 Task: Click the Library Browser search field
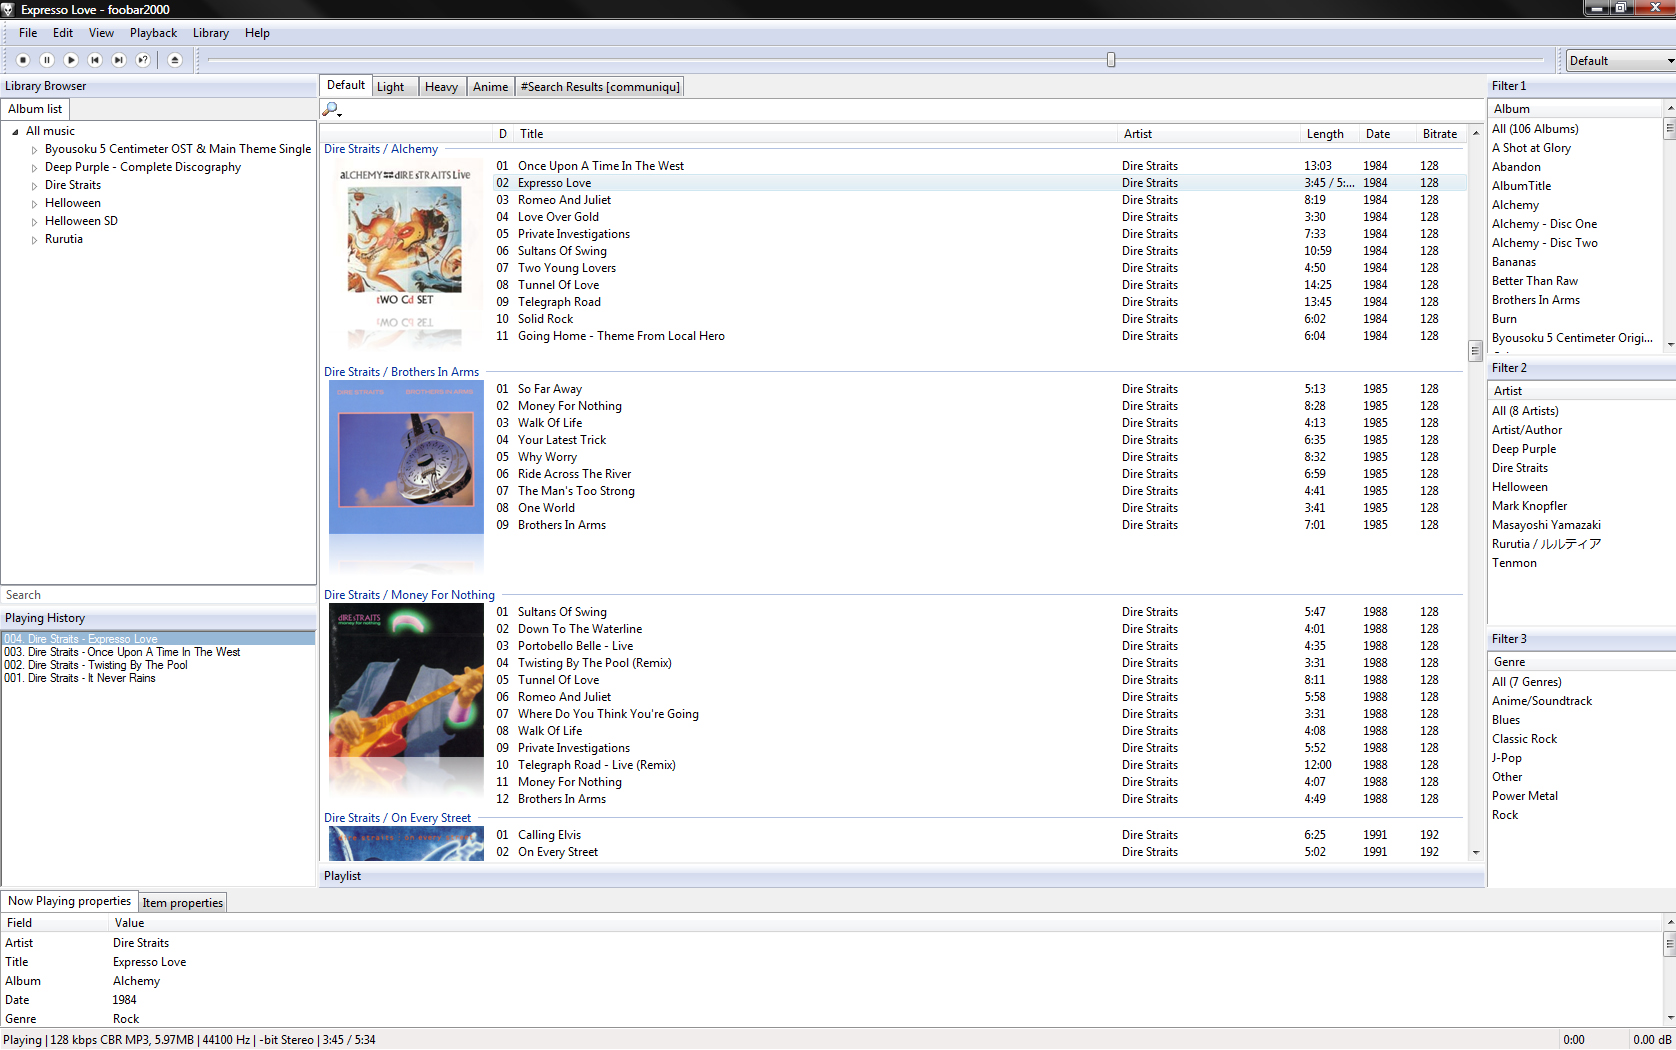click(158, 595)
